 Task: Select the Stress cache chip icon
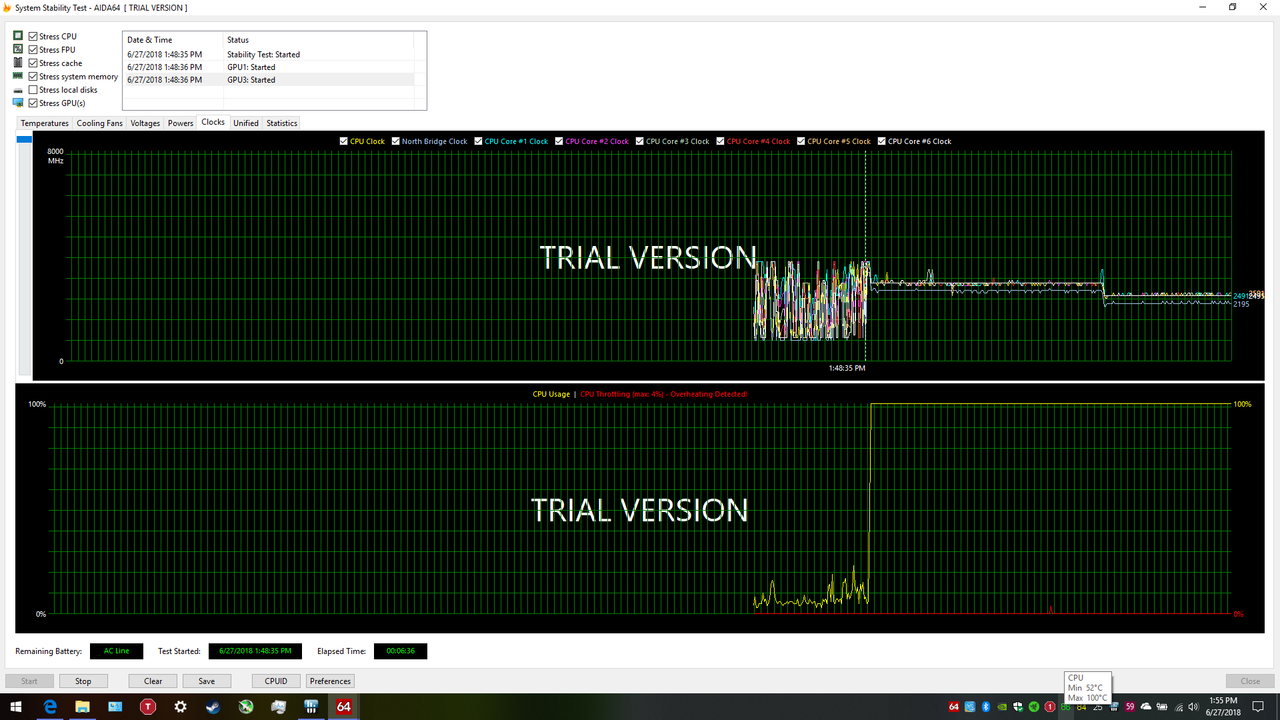click(x=17, y=62)
